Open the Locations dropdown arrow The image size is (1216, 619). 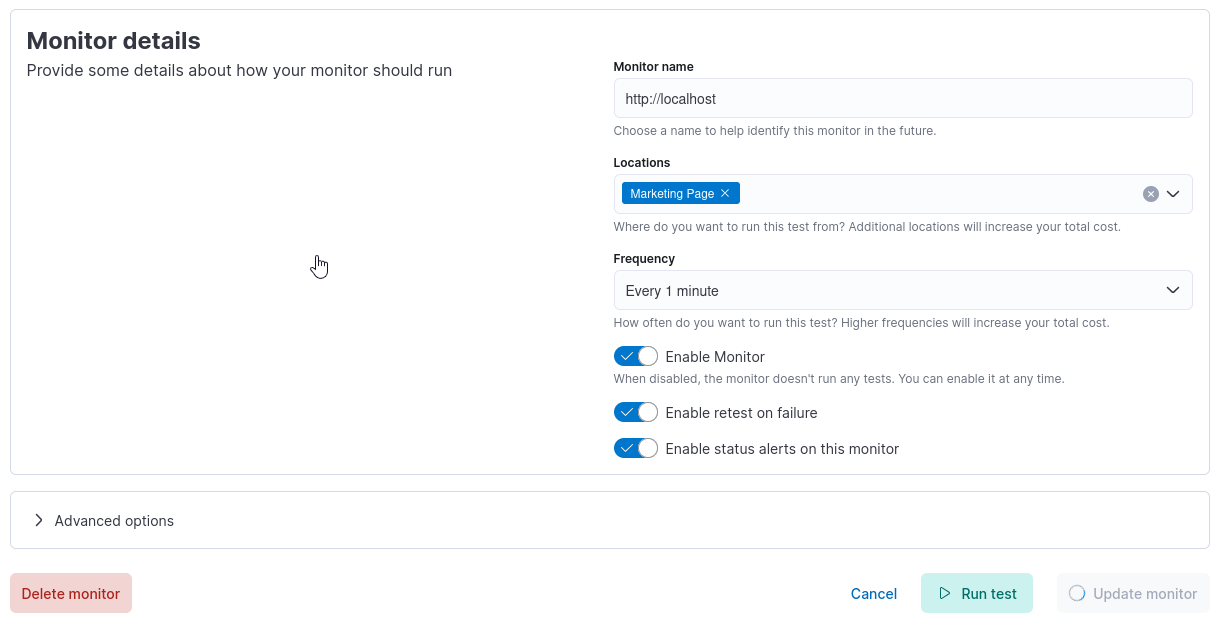click(1173, 194)
